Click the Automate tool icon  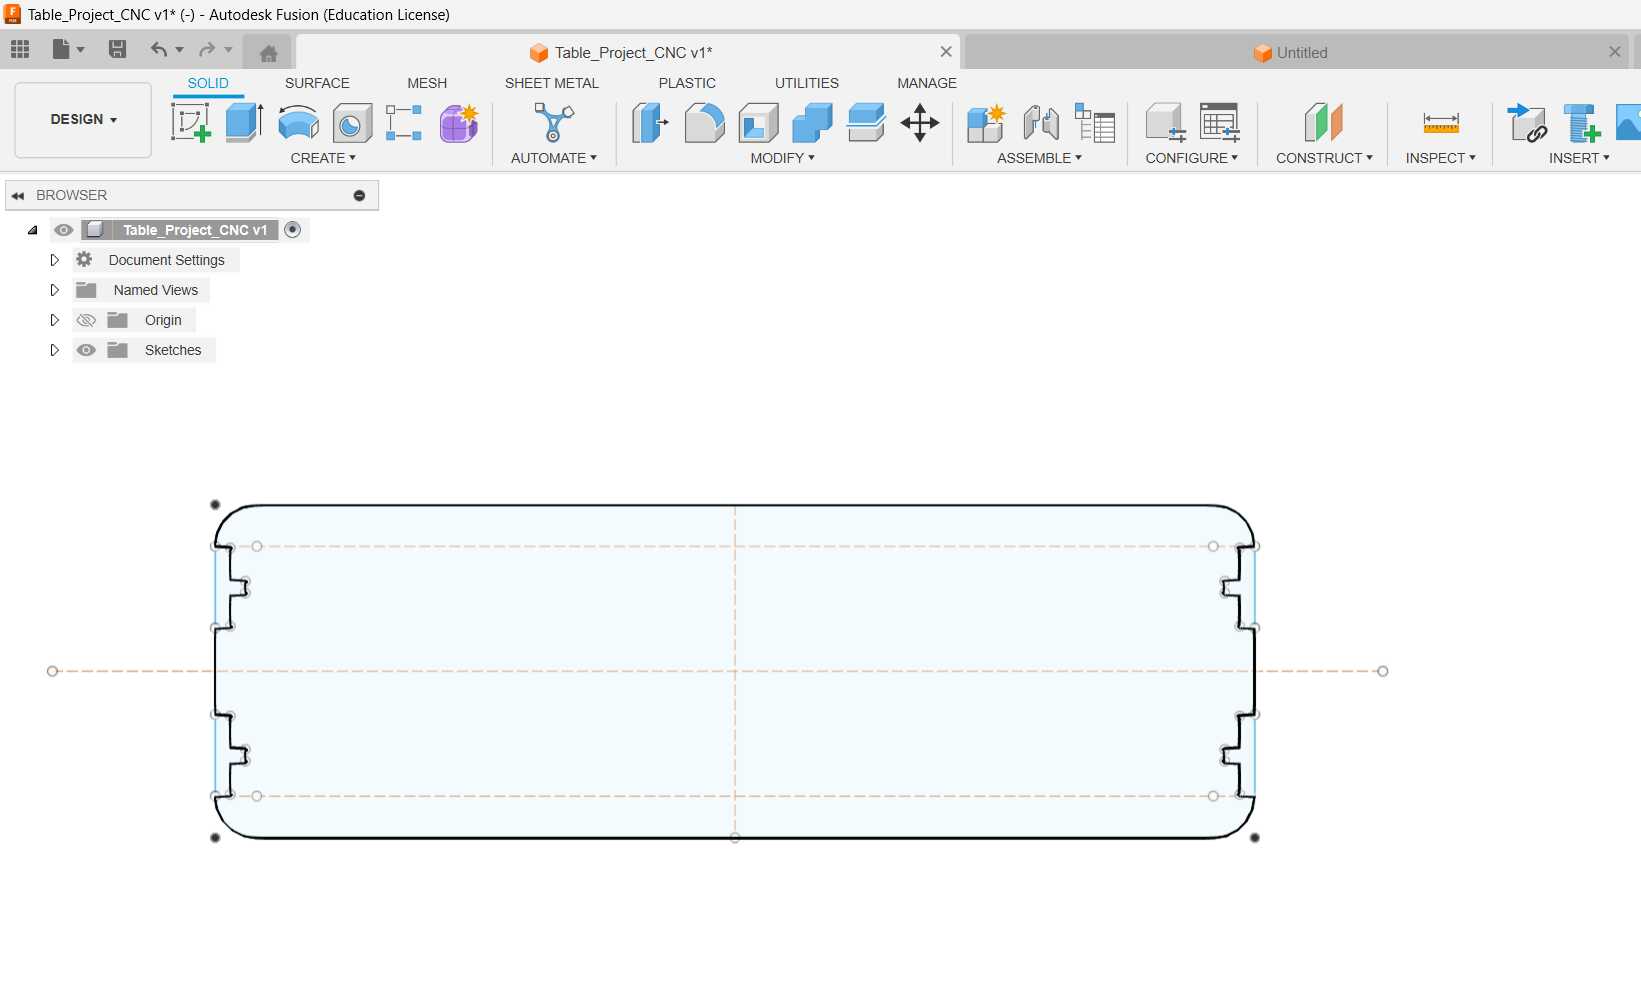[x=554, y=123]
